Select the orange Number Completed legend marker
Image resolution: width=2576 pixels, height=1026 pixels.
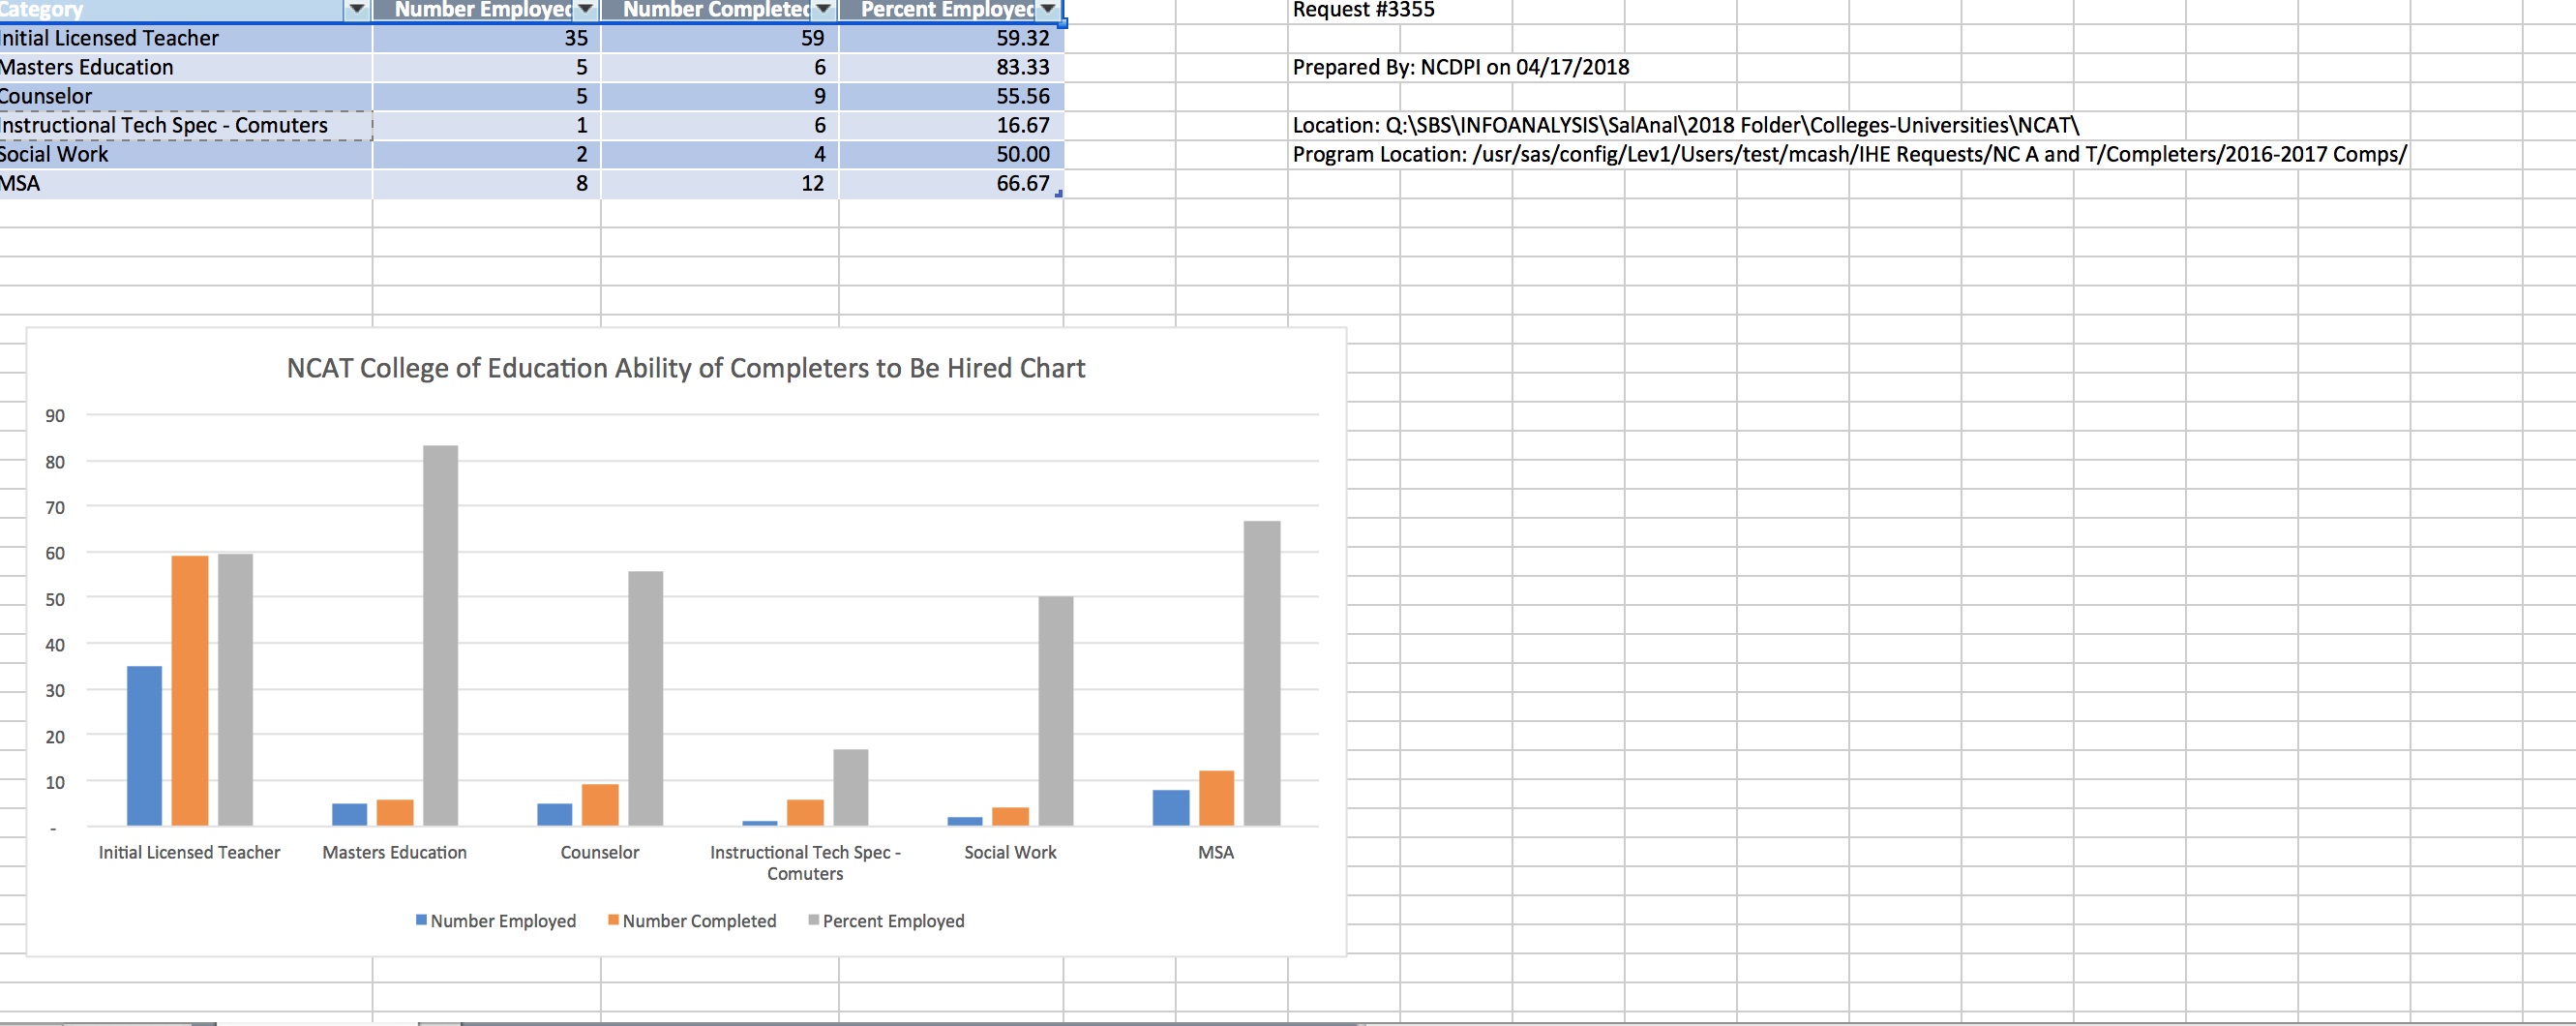coord(613,920)
